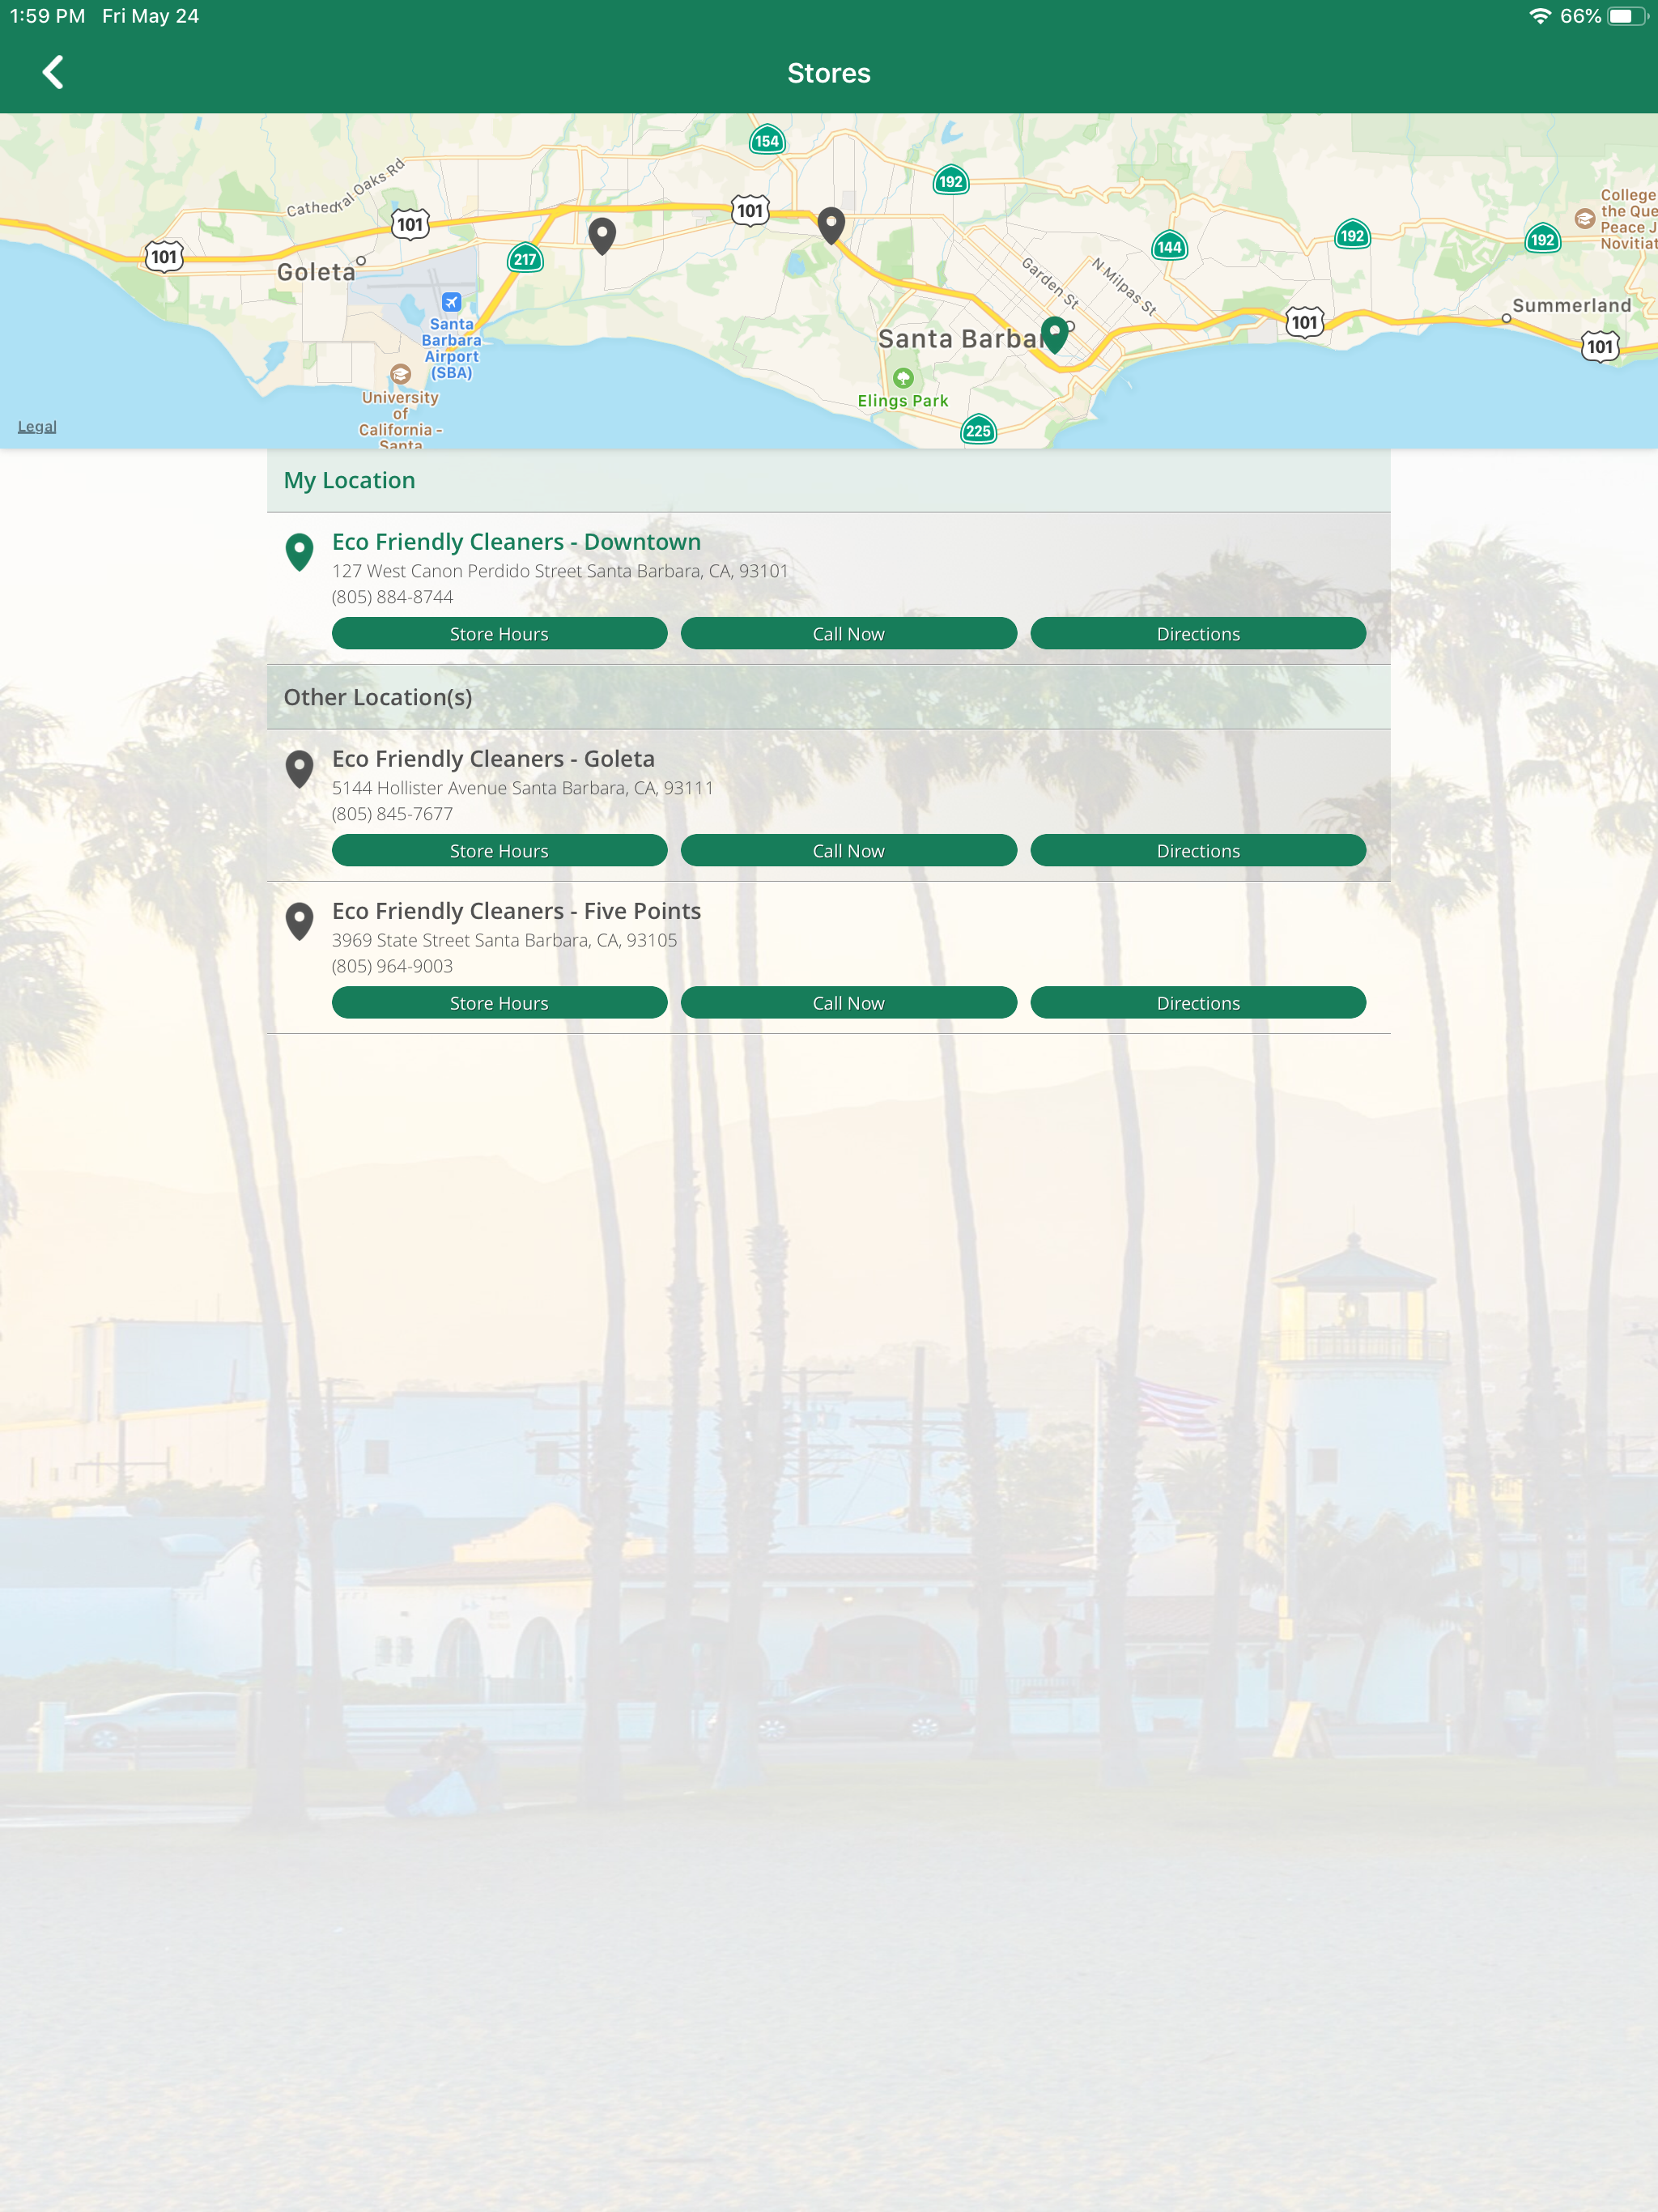Get Directions to Goleta store
Image resolution: width=1658 pixels, height=2212 pixels.
(x=1198, y=850)
